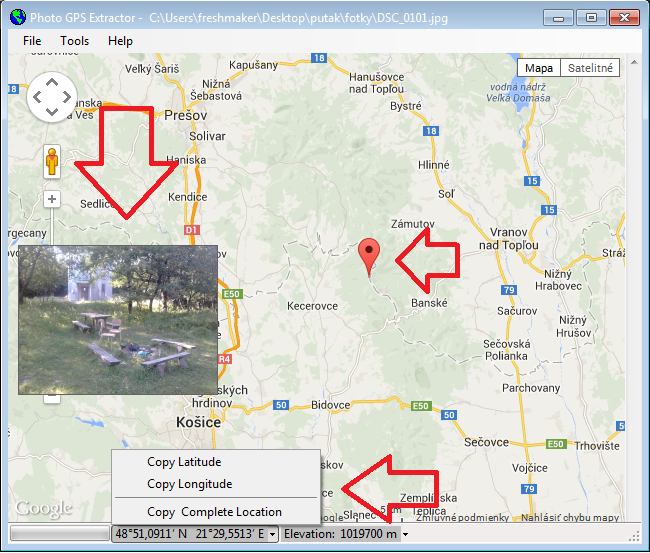The height and width of the screenshot is (553, 650).
Task: Pan map left with pan control
Action: pos(37,97)
